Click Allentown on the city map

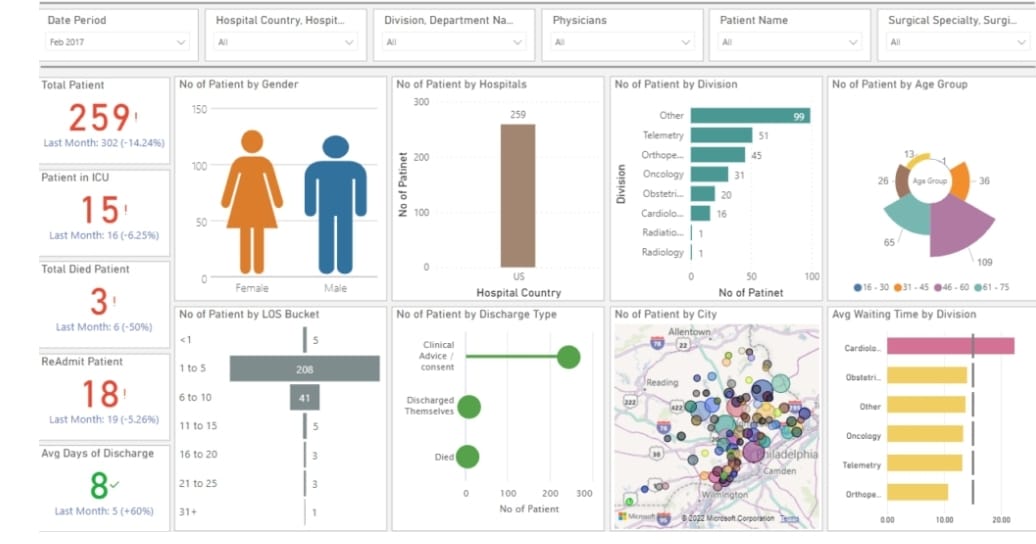[x=689, y=331]
